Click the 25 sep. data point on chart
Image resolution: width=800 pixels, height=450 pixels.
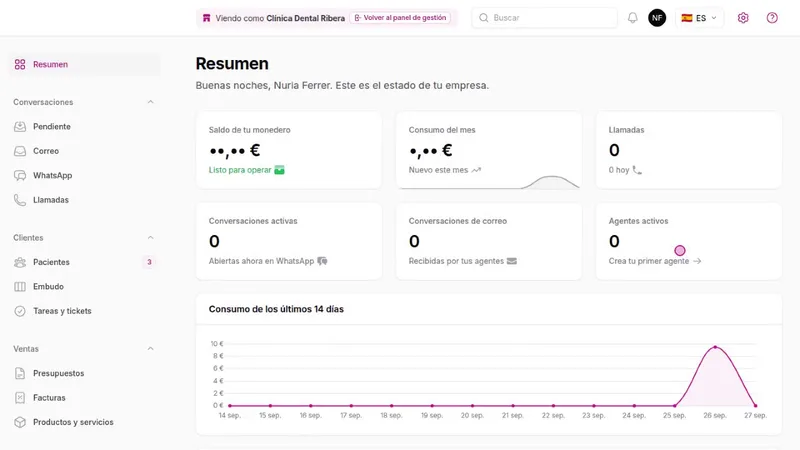click(x=674, y=406)
